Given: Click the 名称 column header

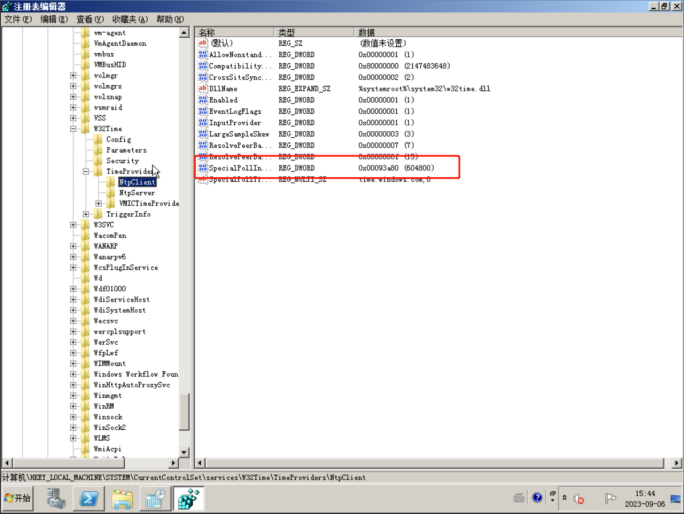Looking at the screenshot, I should 232,33.
